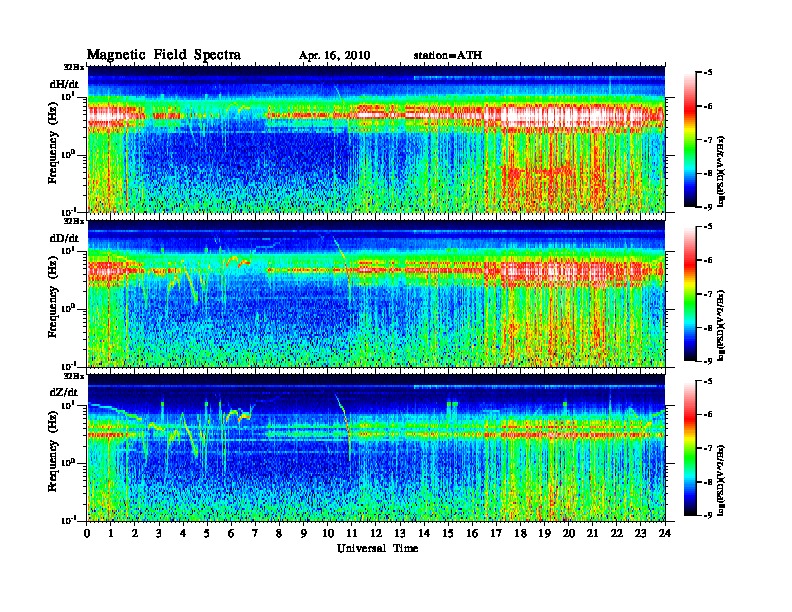Click hour 10 on the time axis
The width and height of the screenshot is (792, 612).
(x=328, y=534)
